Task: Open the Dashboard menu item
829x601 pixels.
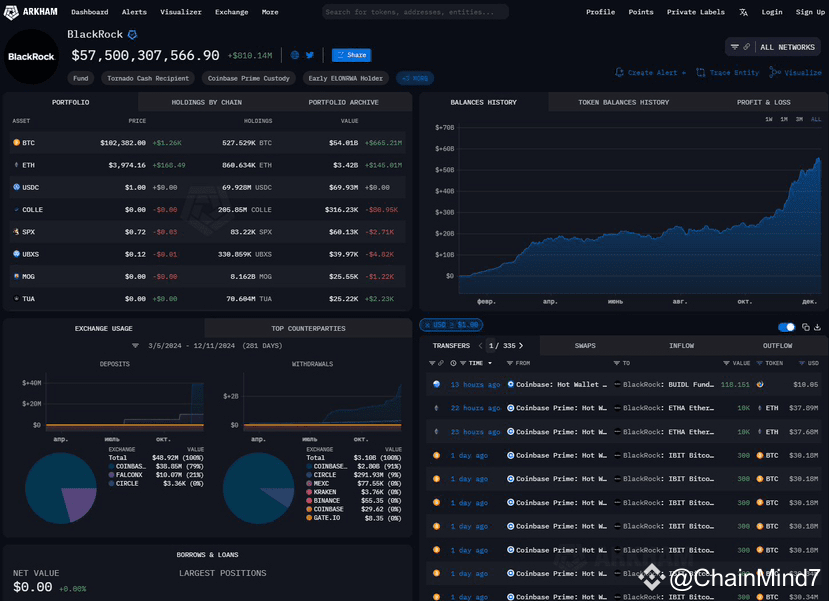Action: [89, 12]
